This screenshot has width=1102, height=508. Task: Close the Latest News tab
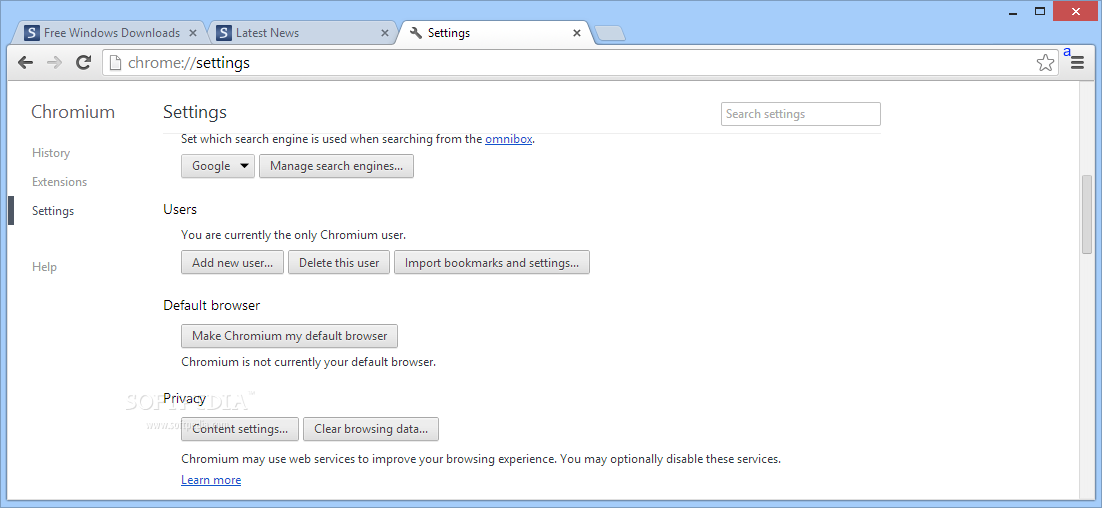tap(384, 33)
